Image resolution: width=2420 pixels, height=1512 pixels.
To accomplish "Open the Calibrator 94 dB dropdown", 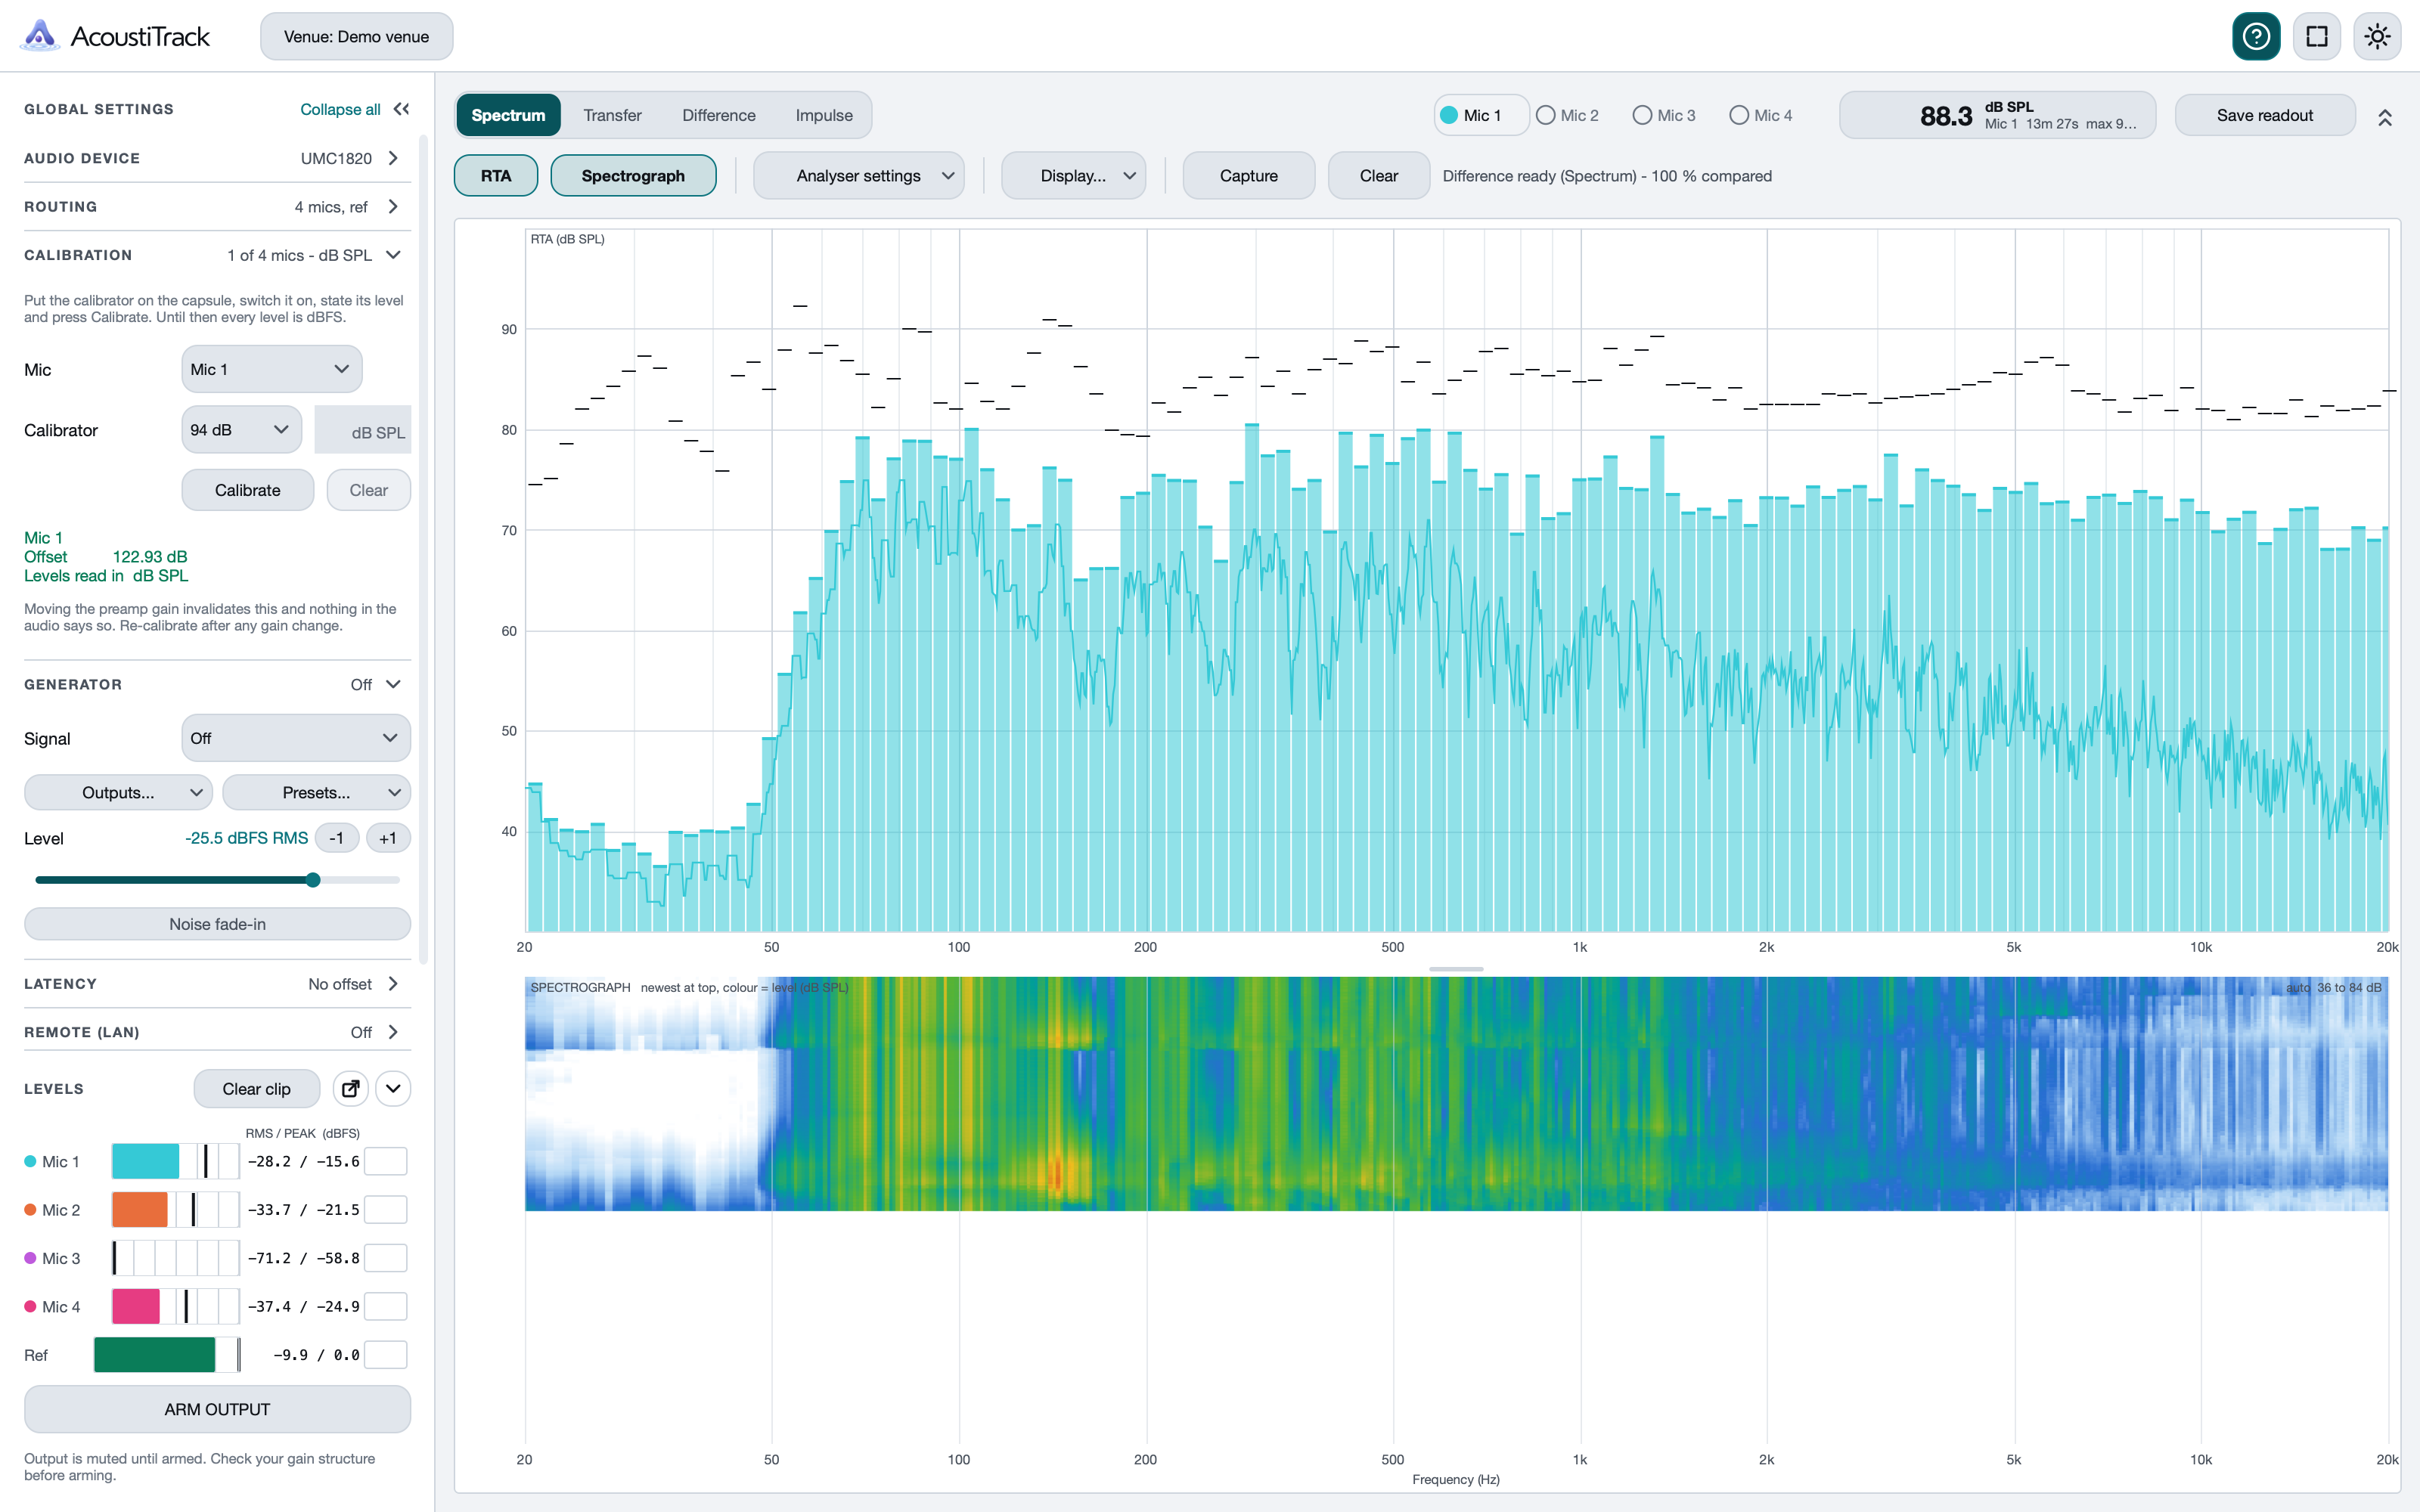I will tap(242, 429).
